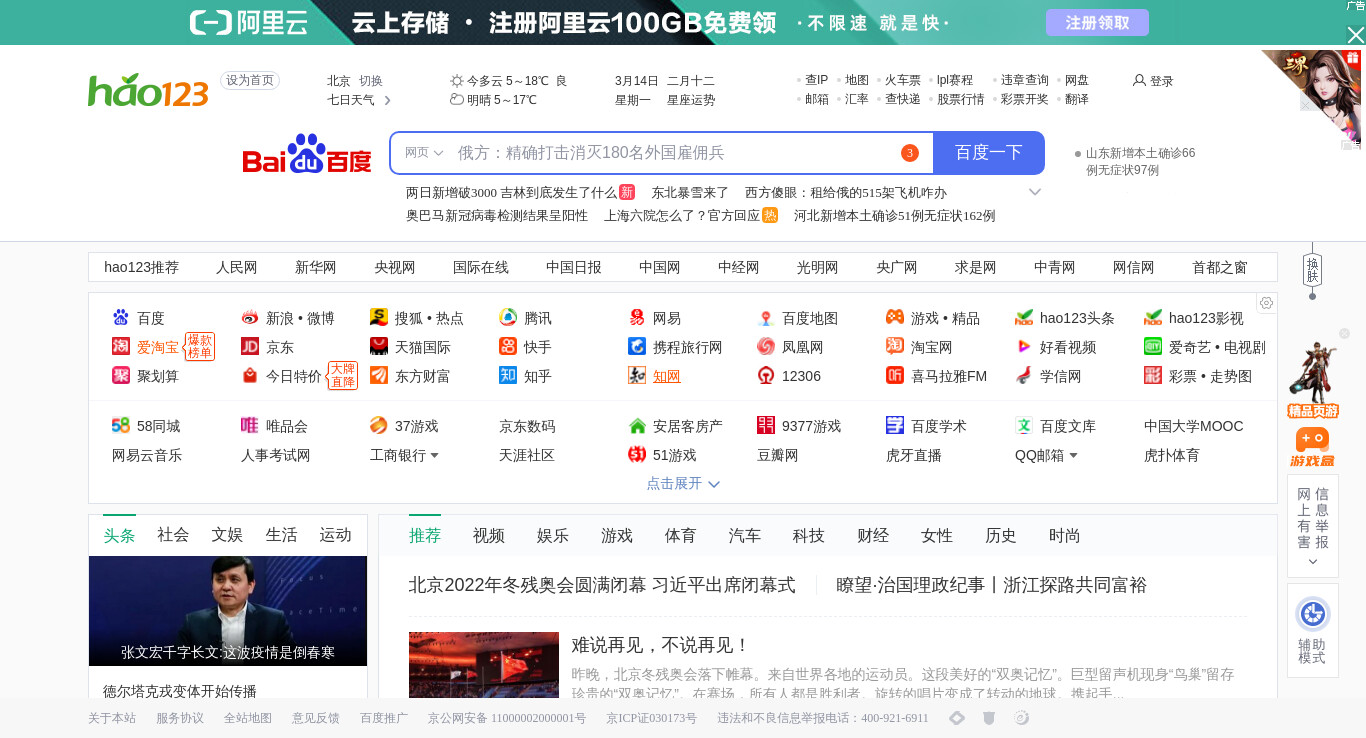Switch city via 切换 link
Screen dimensions: 1366x738
(371, 81)
